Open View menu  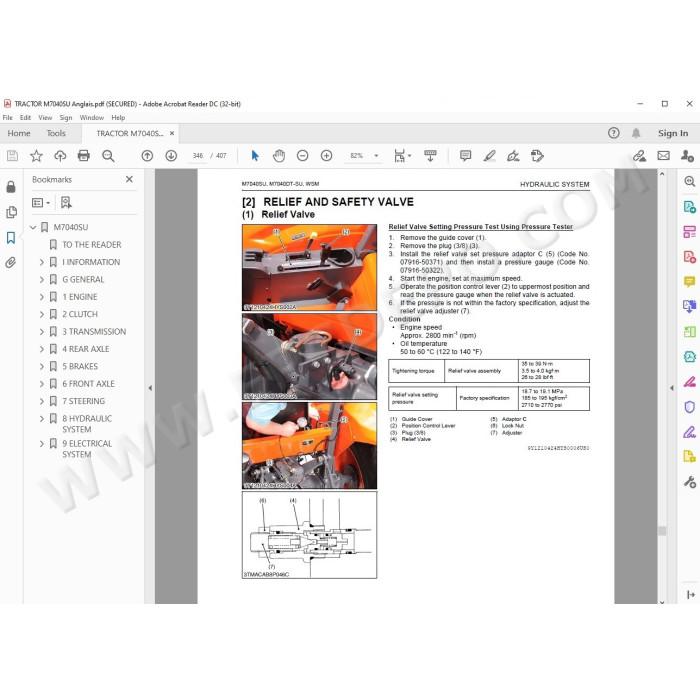pos(45,118)
